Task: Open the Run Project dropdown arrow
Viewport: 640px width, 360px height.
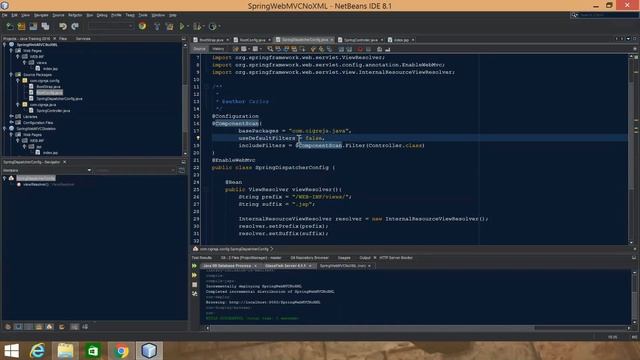Action: 188,27
